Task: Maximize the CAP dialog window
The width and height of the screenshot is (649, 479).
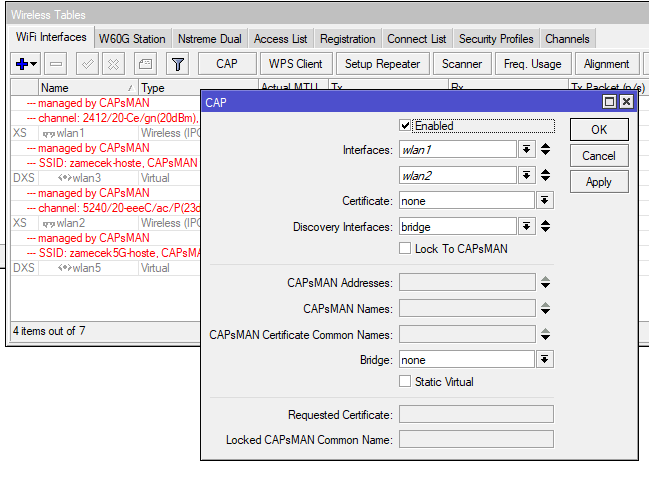Action: 609,102
